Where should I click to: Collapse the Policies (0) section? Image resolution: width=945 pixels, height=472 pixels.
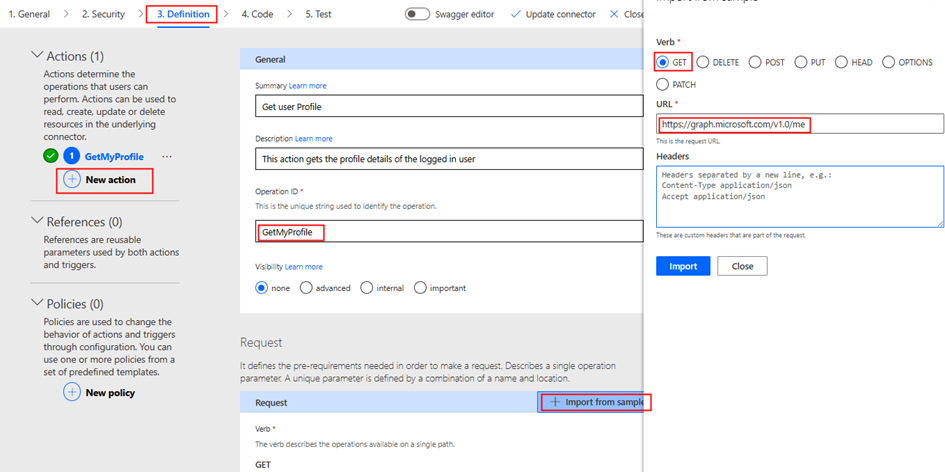pyautogui.click(x=37, y=303)
